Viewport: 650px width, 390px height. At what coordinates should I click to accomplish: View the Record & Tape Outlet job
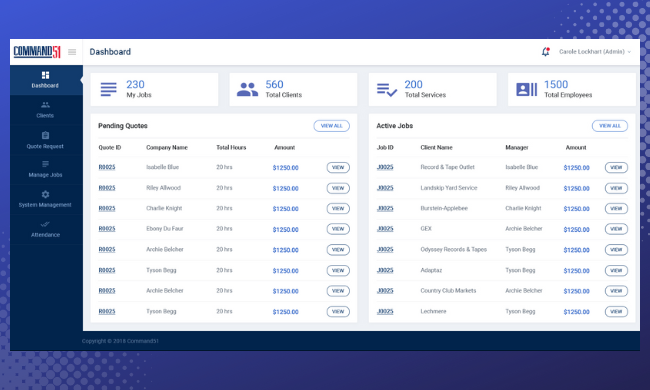coord(616,167)
